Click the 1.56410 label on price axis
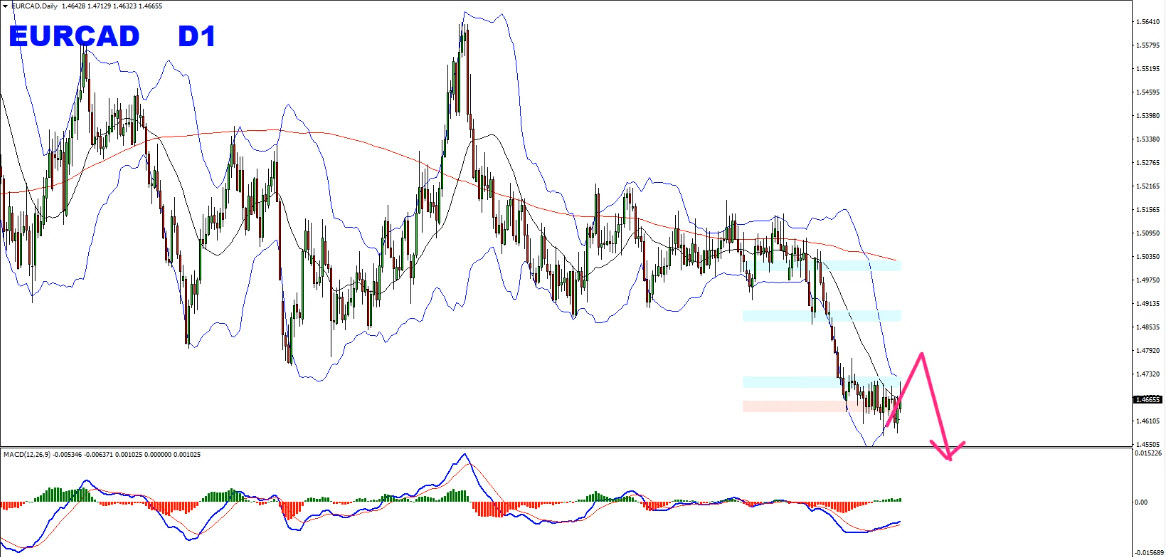This screenshot has height=557, width=1166. pos(1147,22)
